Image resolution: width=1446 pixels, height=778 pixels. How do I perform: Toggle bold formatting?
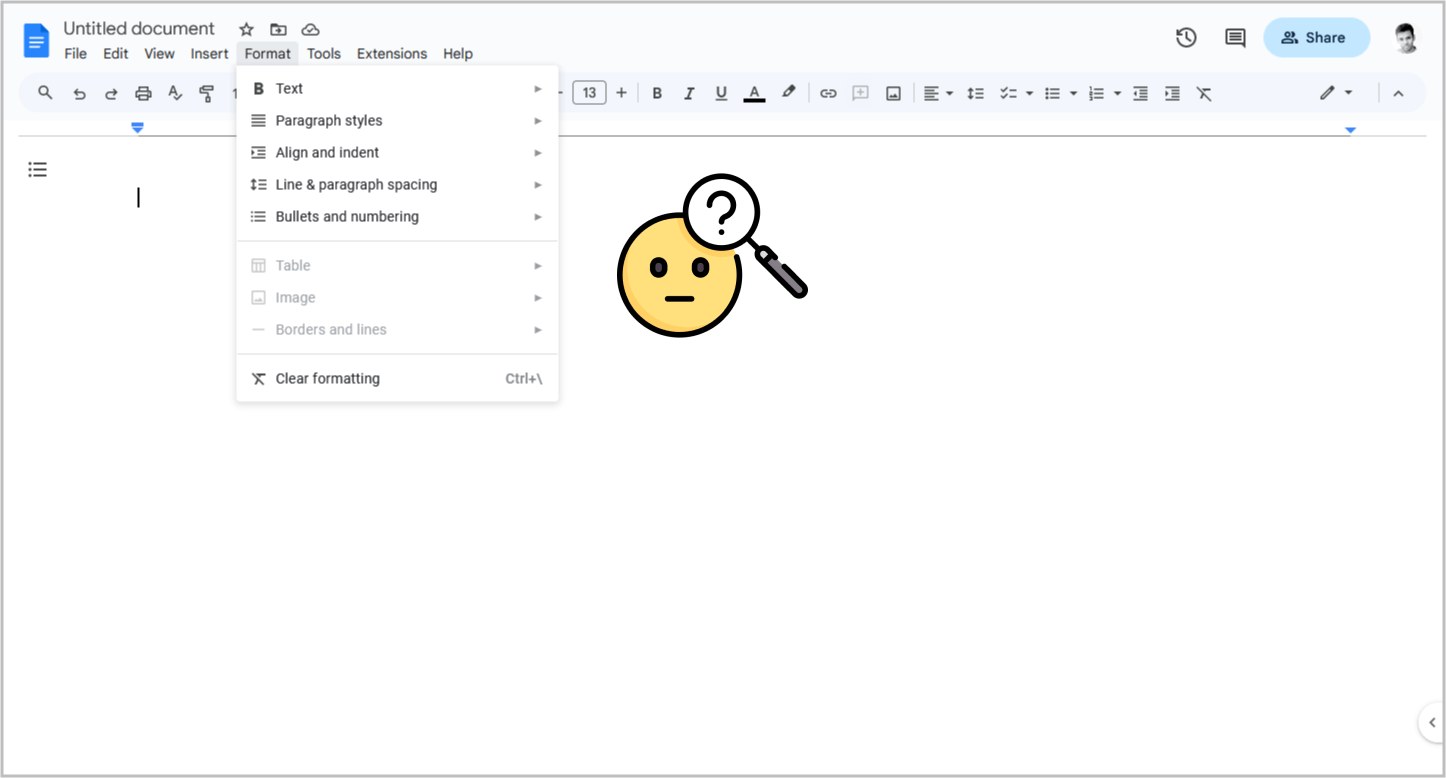(657, 92)
